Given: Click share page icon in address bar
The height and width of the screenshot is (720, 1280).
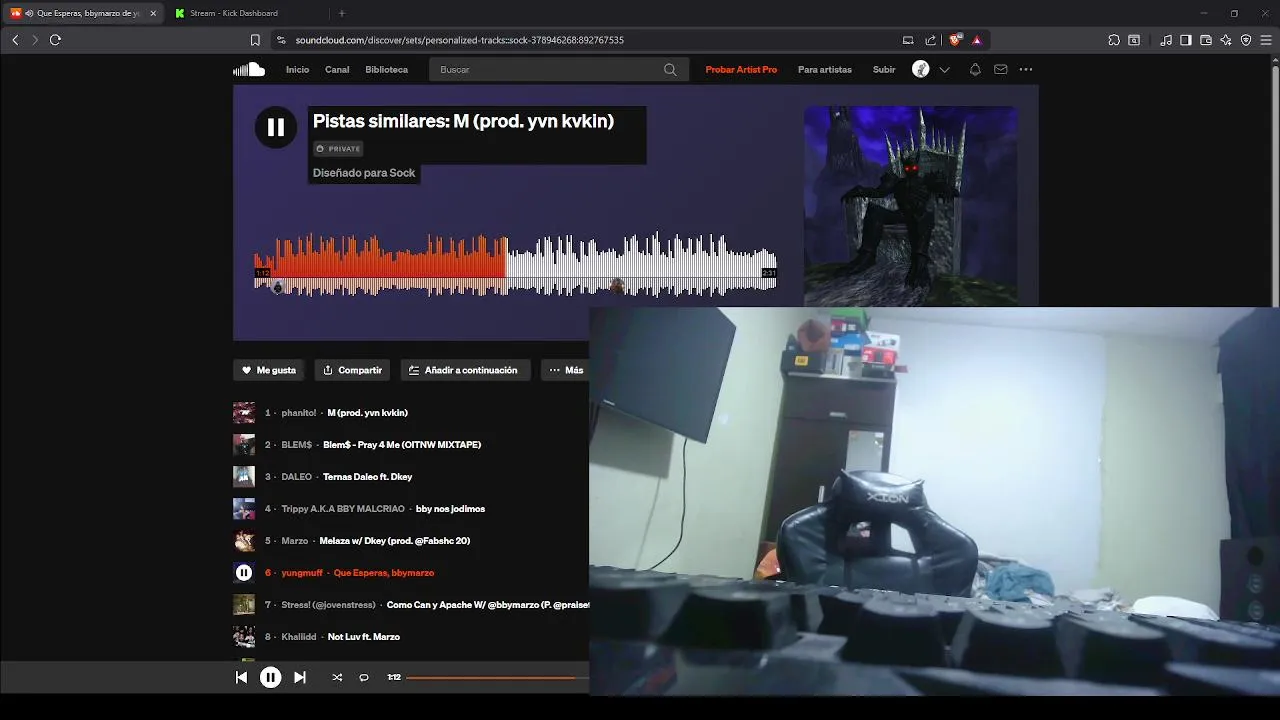Looking at the screenshot, I should [931, 40].
